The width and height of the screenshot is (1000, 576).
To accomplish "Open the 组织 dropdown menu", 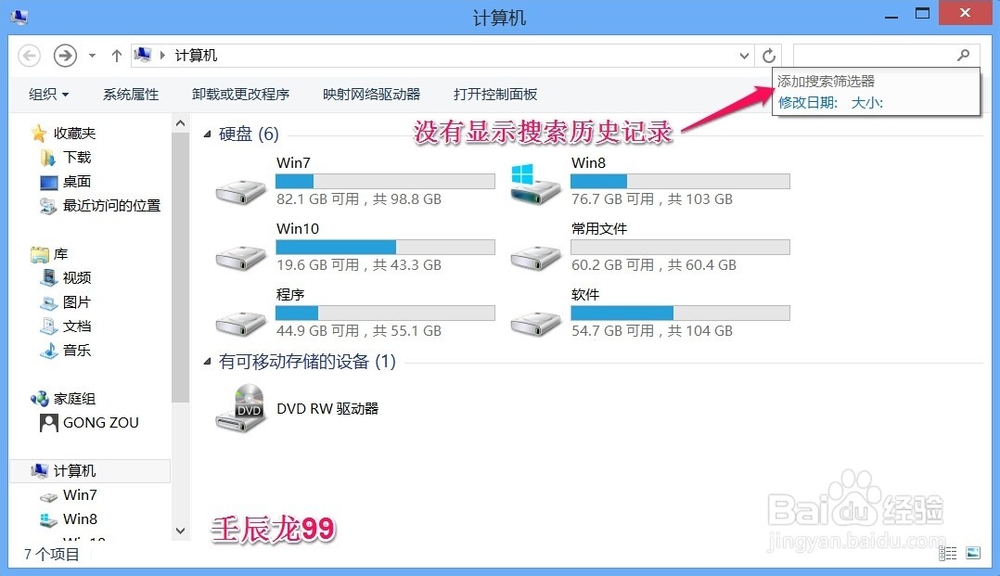I will point(48,94).
